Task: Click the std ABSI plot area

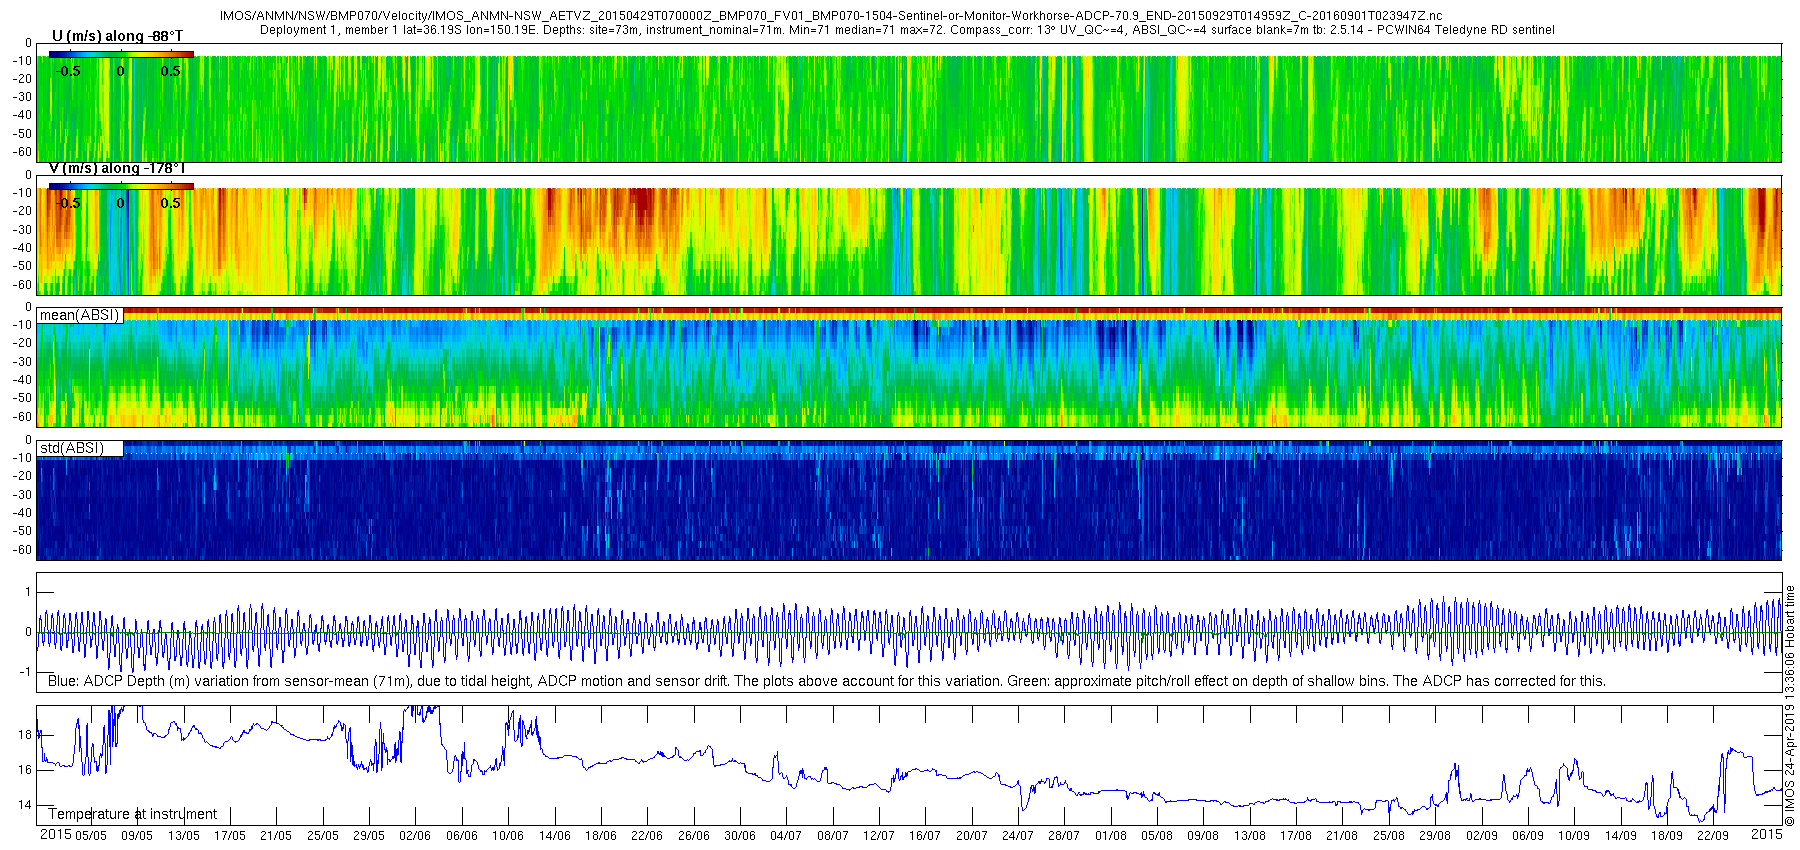Action: click(x=909, y=500)
